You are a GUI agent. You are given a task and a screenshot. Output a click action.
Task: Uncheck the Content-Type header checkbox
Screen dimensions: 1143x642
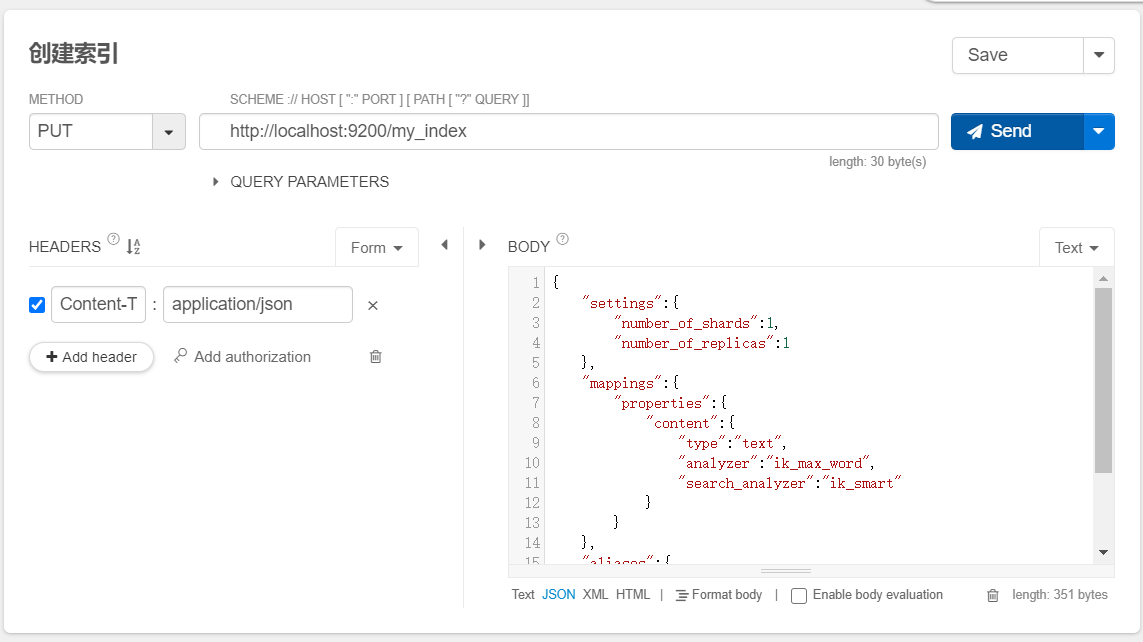click(38, 305)
